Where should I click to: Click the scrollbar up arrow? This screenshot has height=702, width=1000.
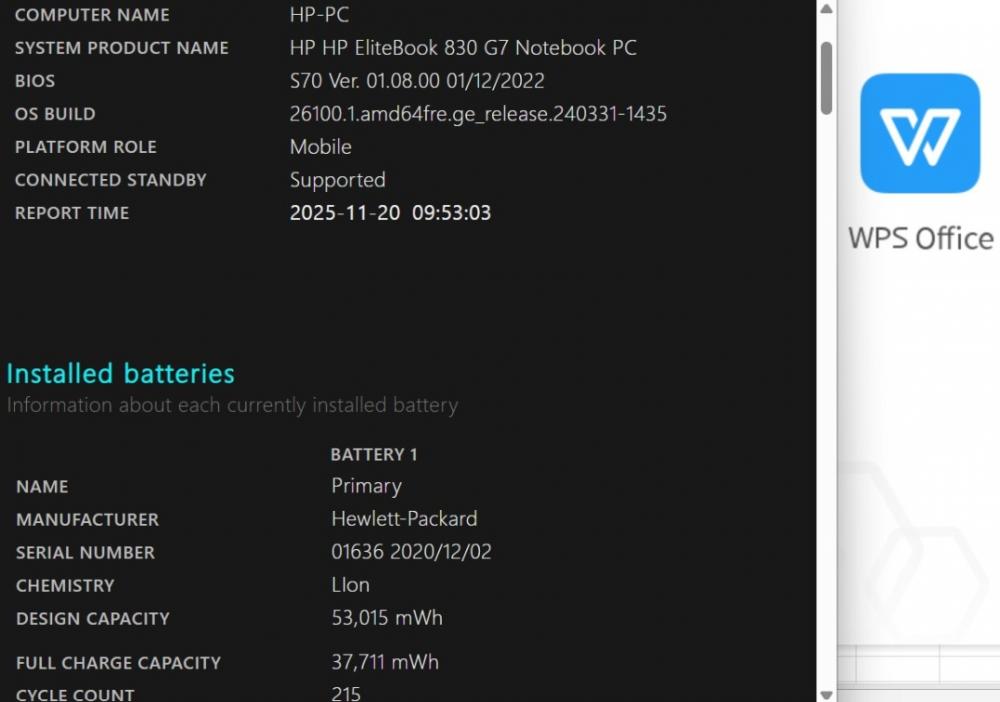pyautogui.click(x=827, y=9)
